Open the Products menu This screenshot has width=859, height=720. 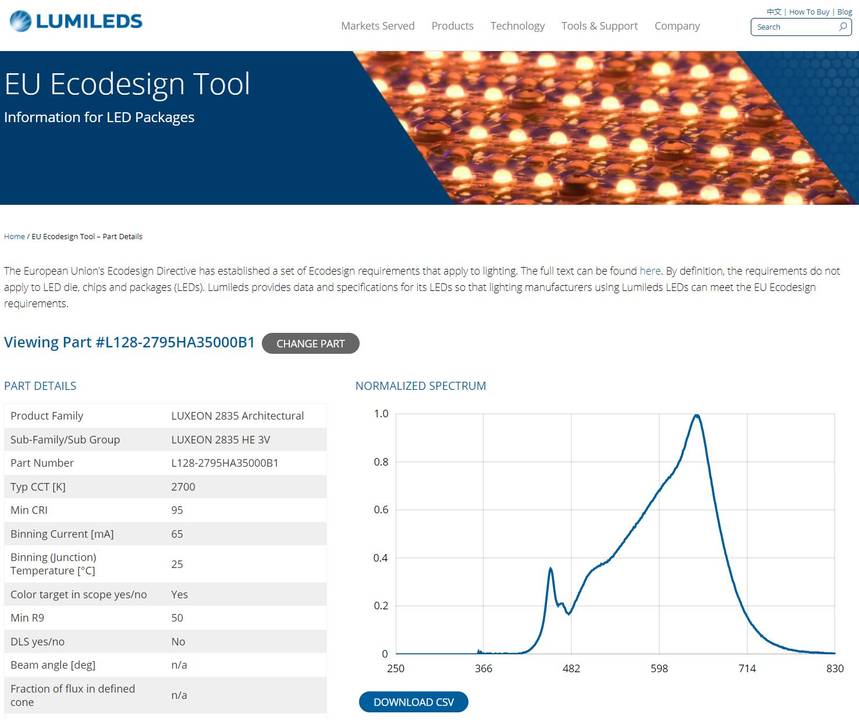(452, 26)
